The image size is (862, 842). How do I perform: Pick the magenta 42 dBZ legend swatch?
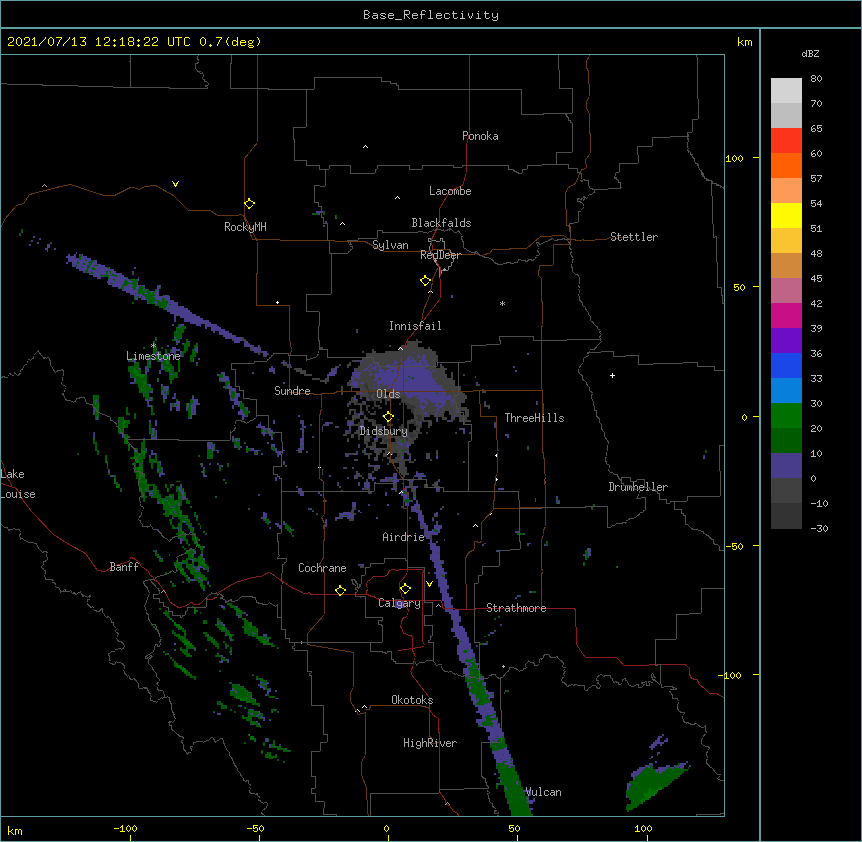pos(786,315)
